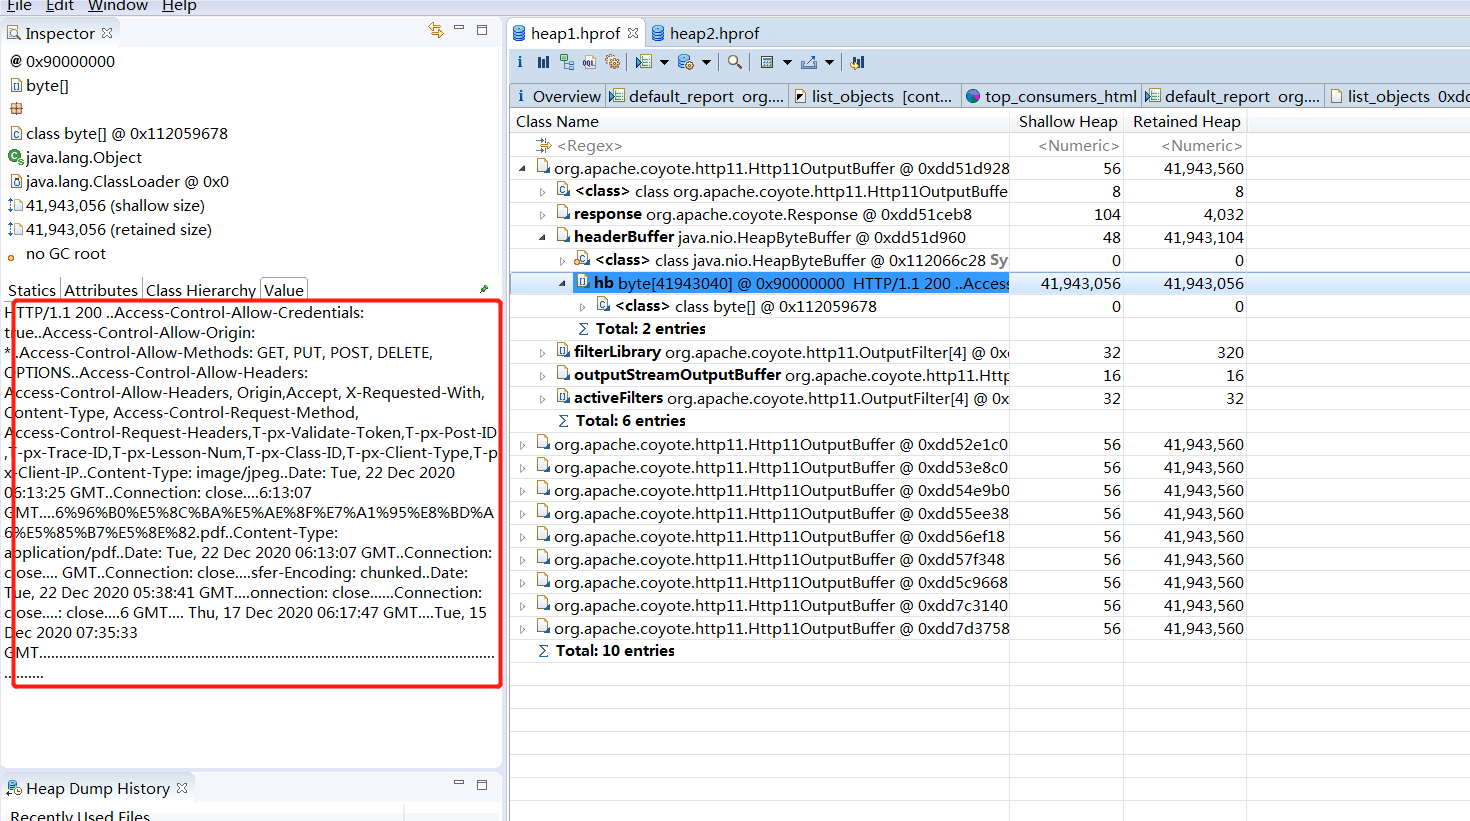Screen dimensions: 1470x821
Task: Open the Histogram view from toolbar
Action: (543, 62)
